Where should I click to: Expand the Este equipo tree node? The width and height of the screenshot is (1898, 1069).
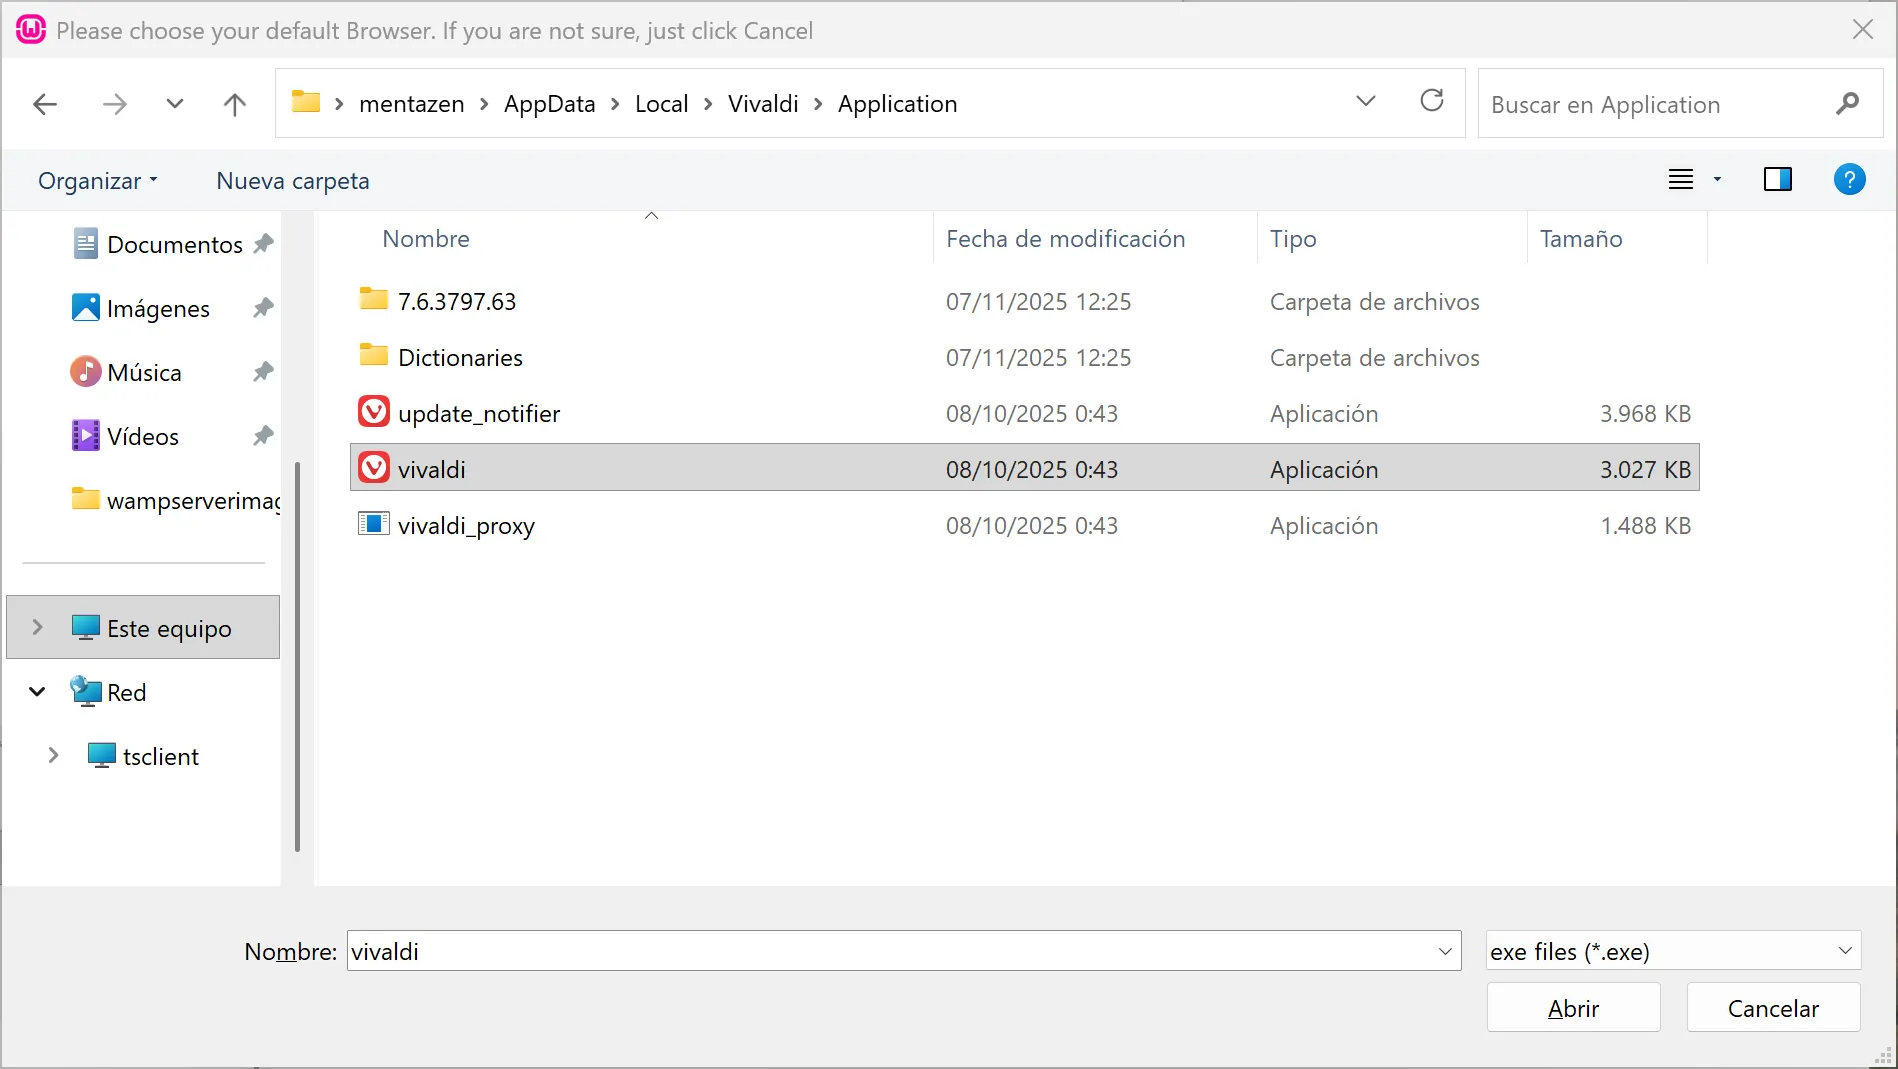[38, 628]
